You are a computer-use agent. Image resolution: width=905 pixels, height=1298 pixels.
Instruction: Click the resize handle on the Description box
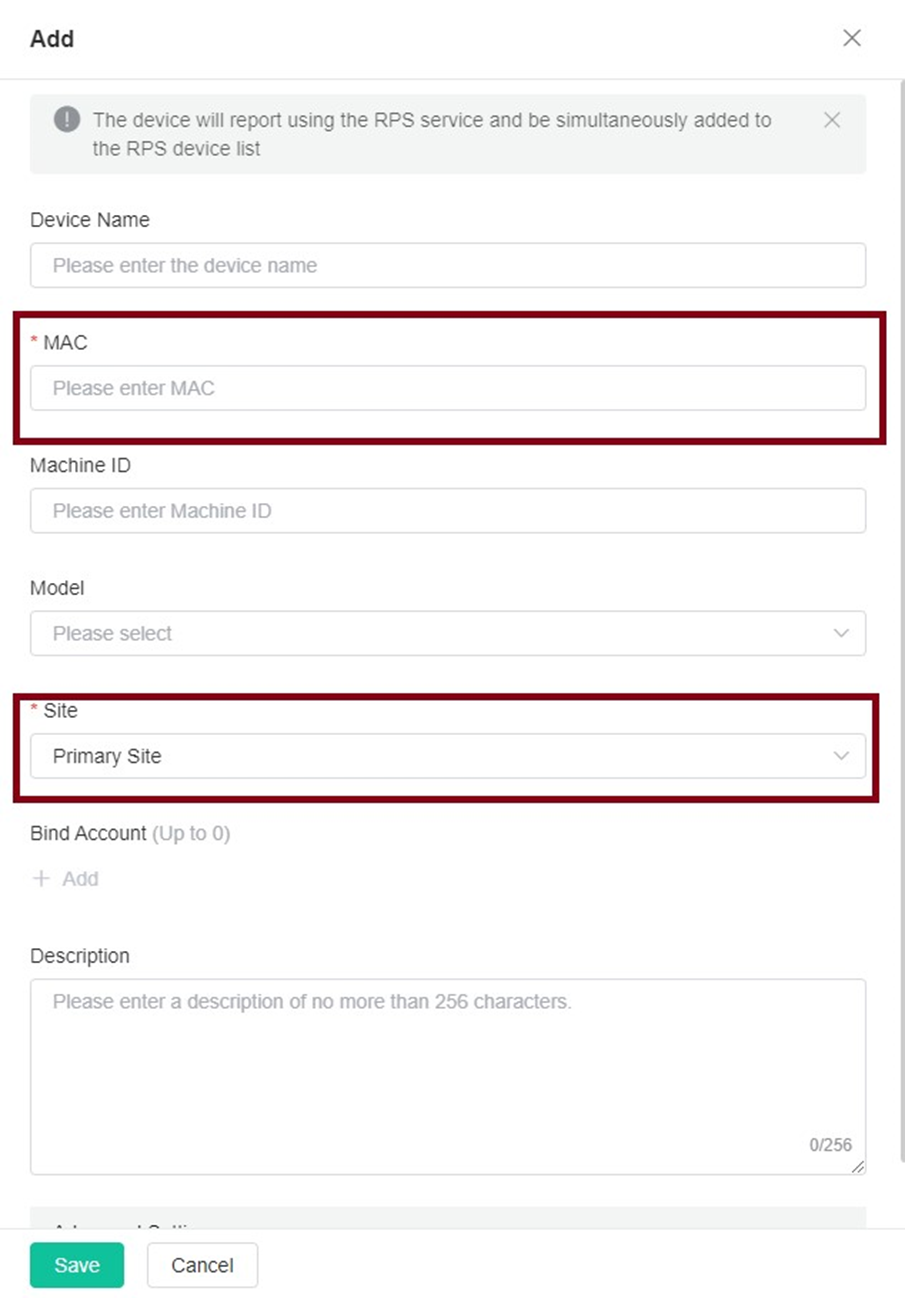pos(858,1165)
